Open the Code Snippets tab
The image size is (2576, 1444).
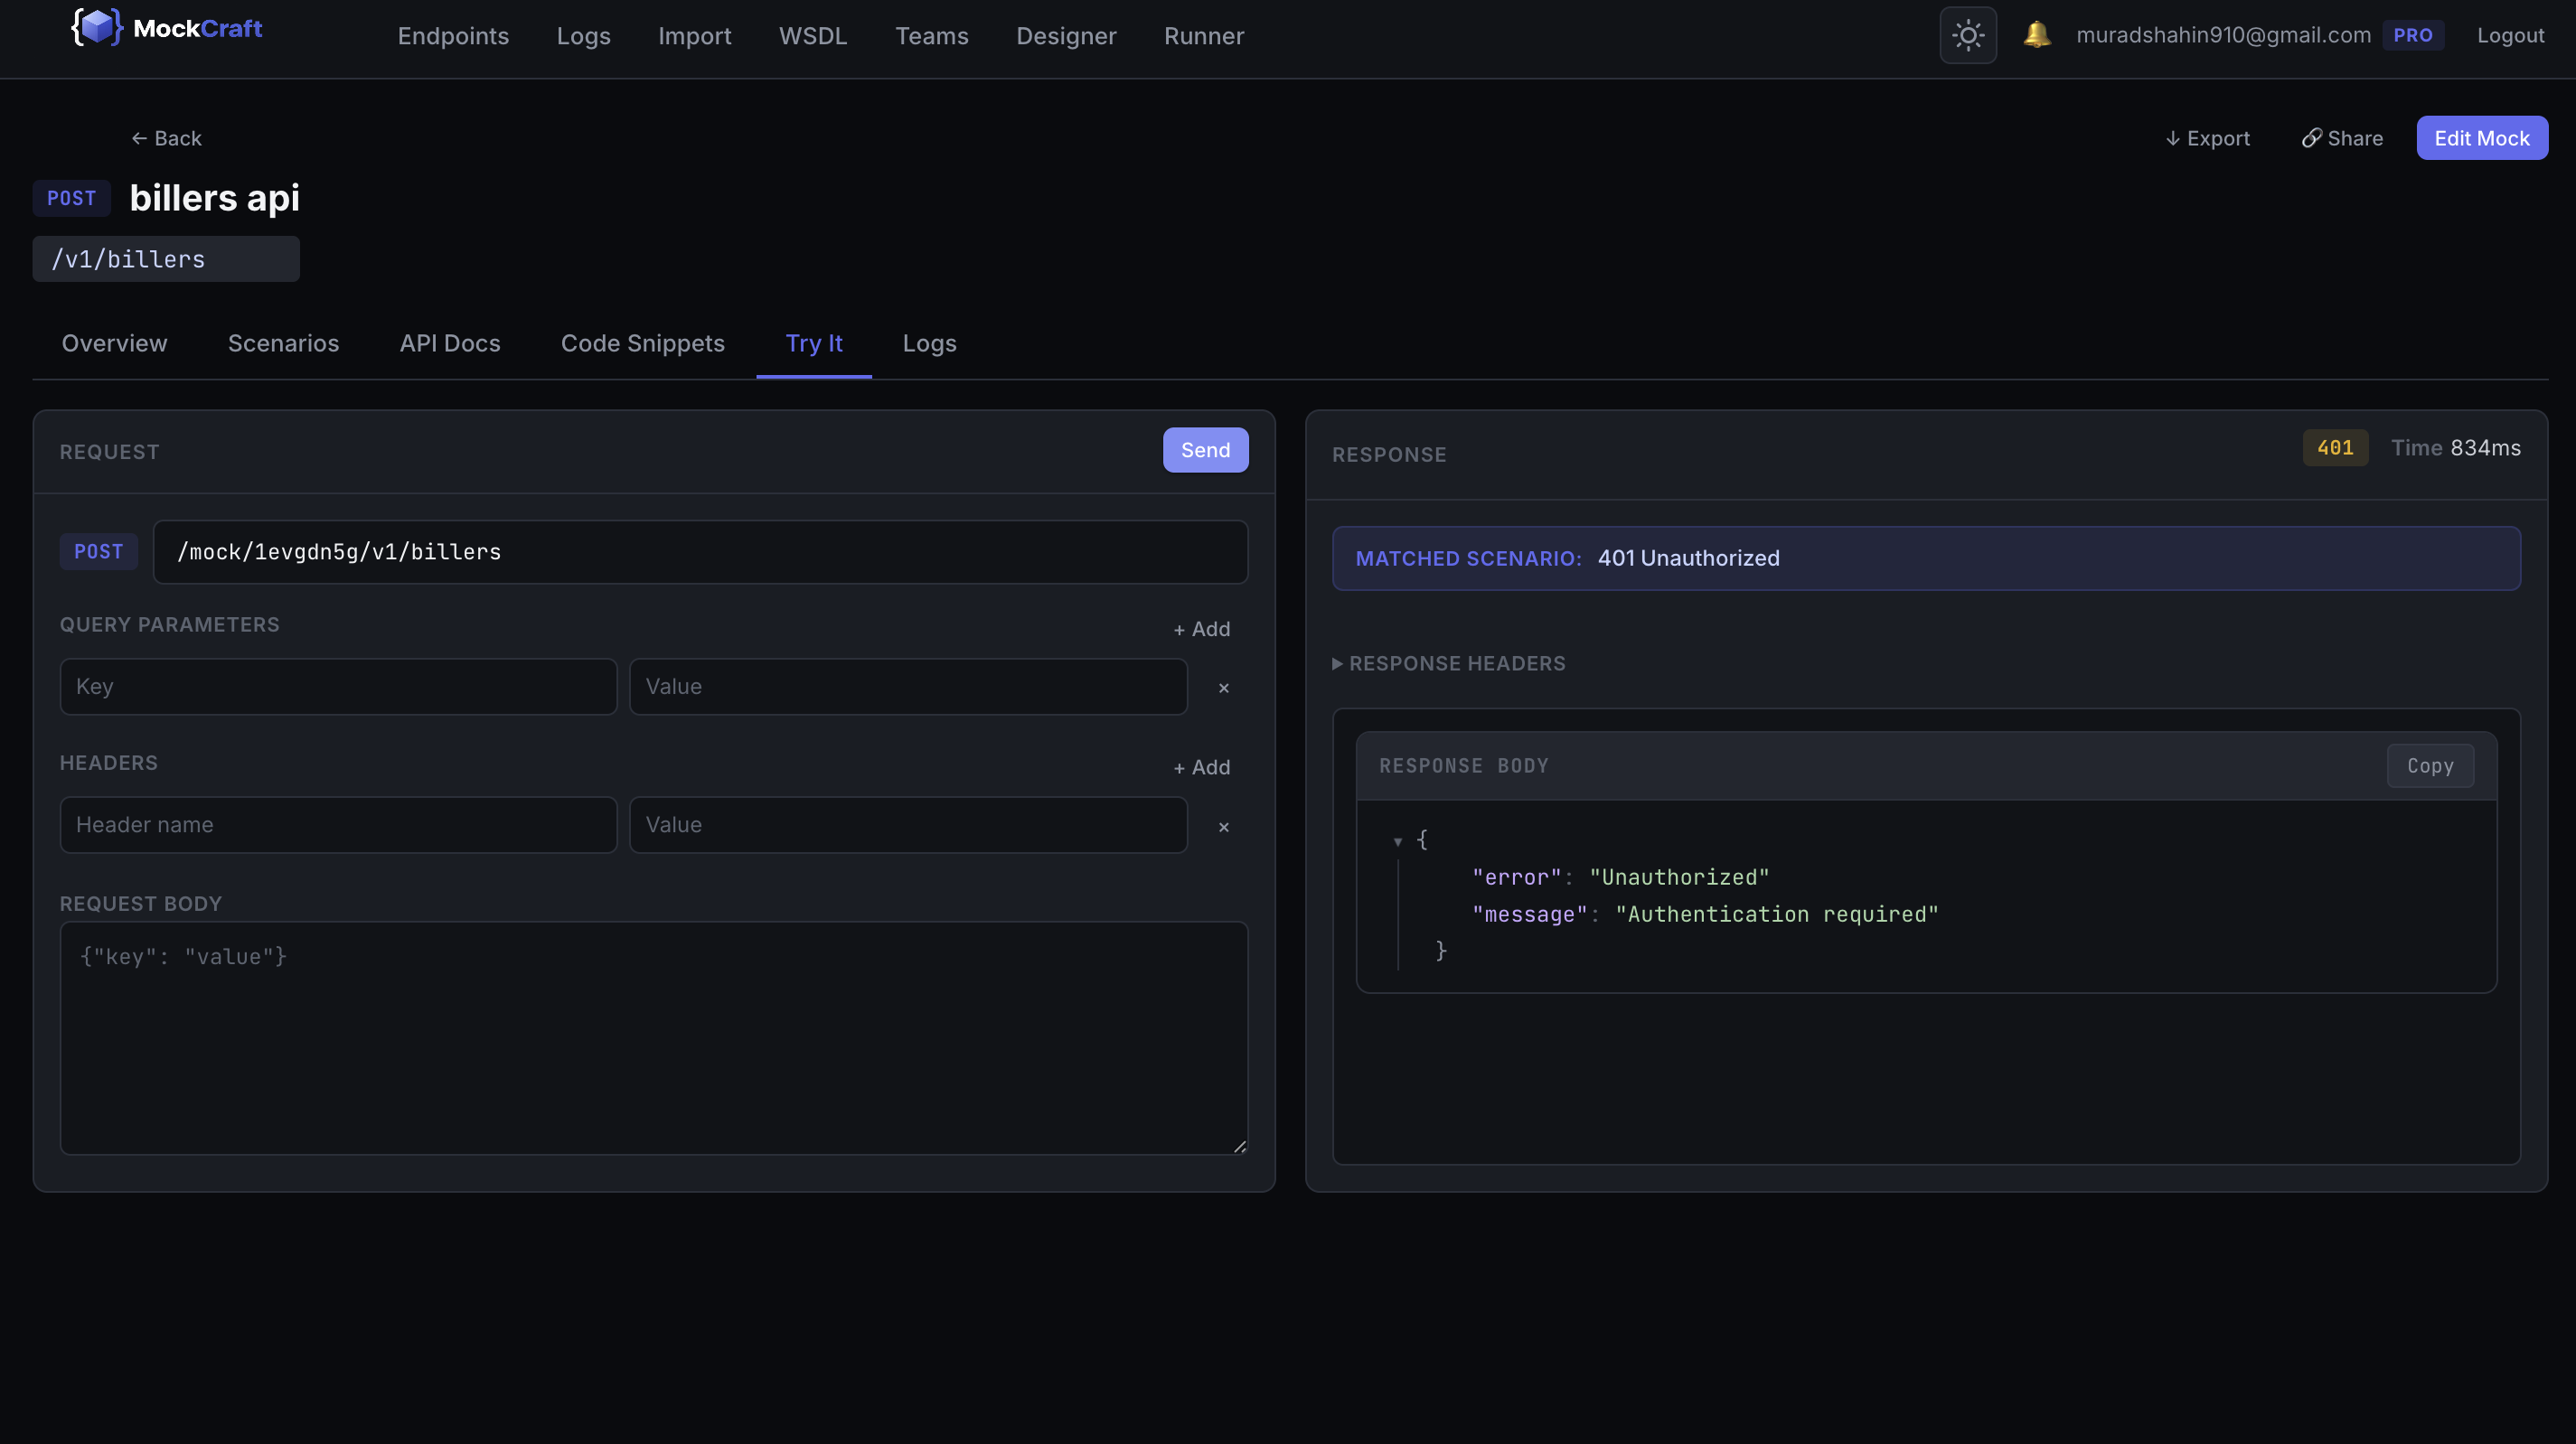(642, 343)
